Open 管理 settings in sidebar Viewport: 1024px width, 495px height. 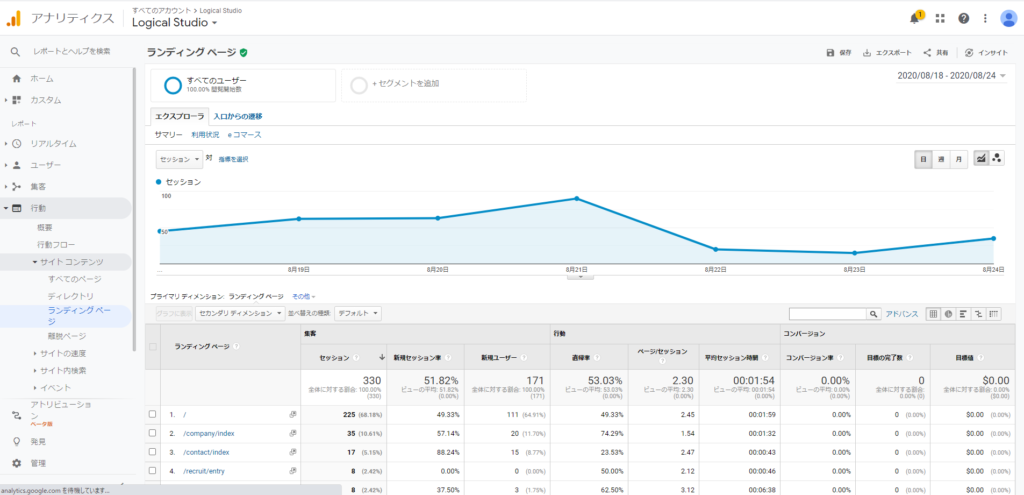pyautogui.click(x=38, y=463)
